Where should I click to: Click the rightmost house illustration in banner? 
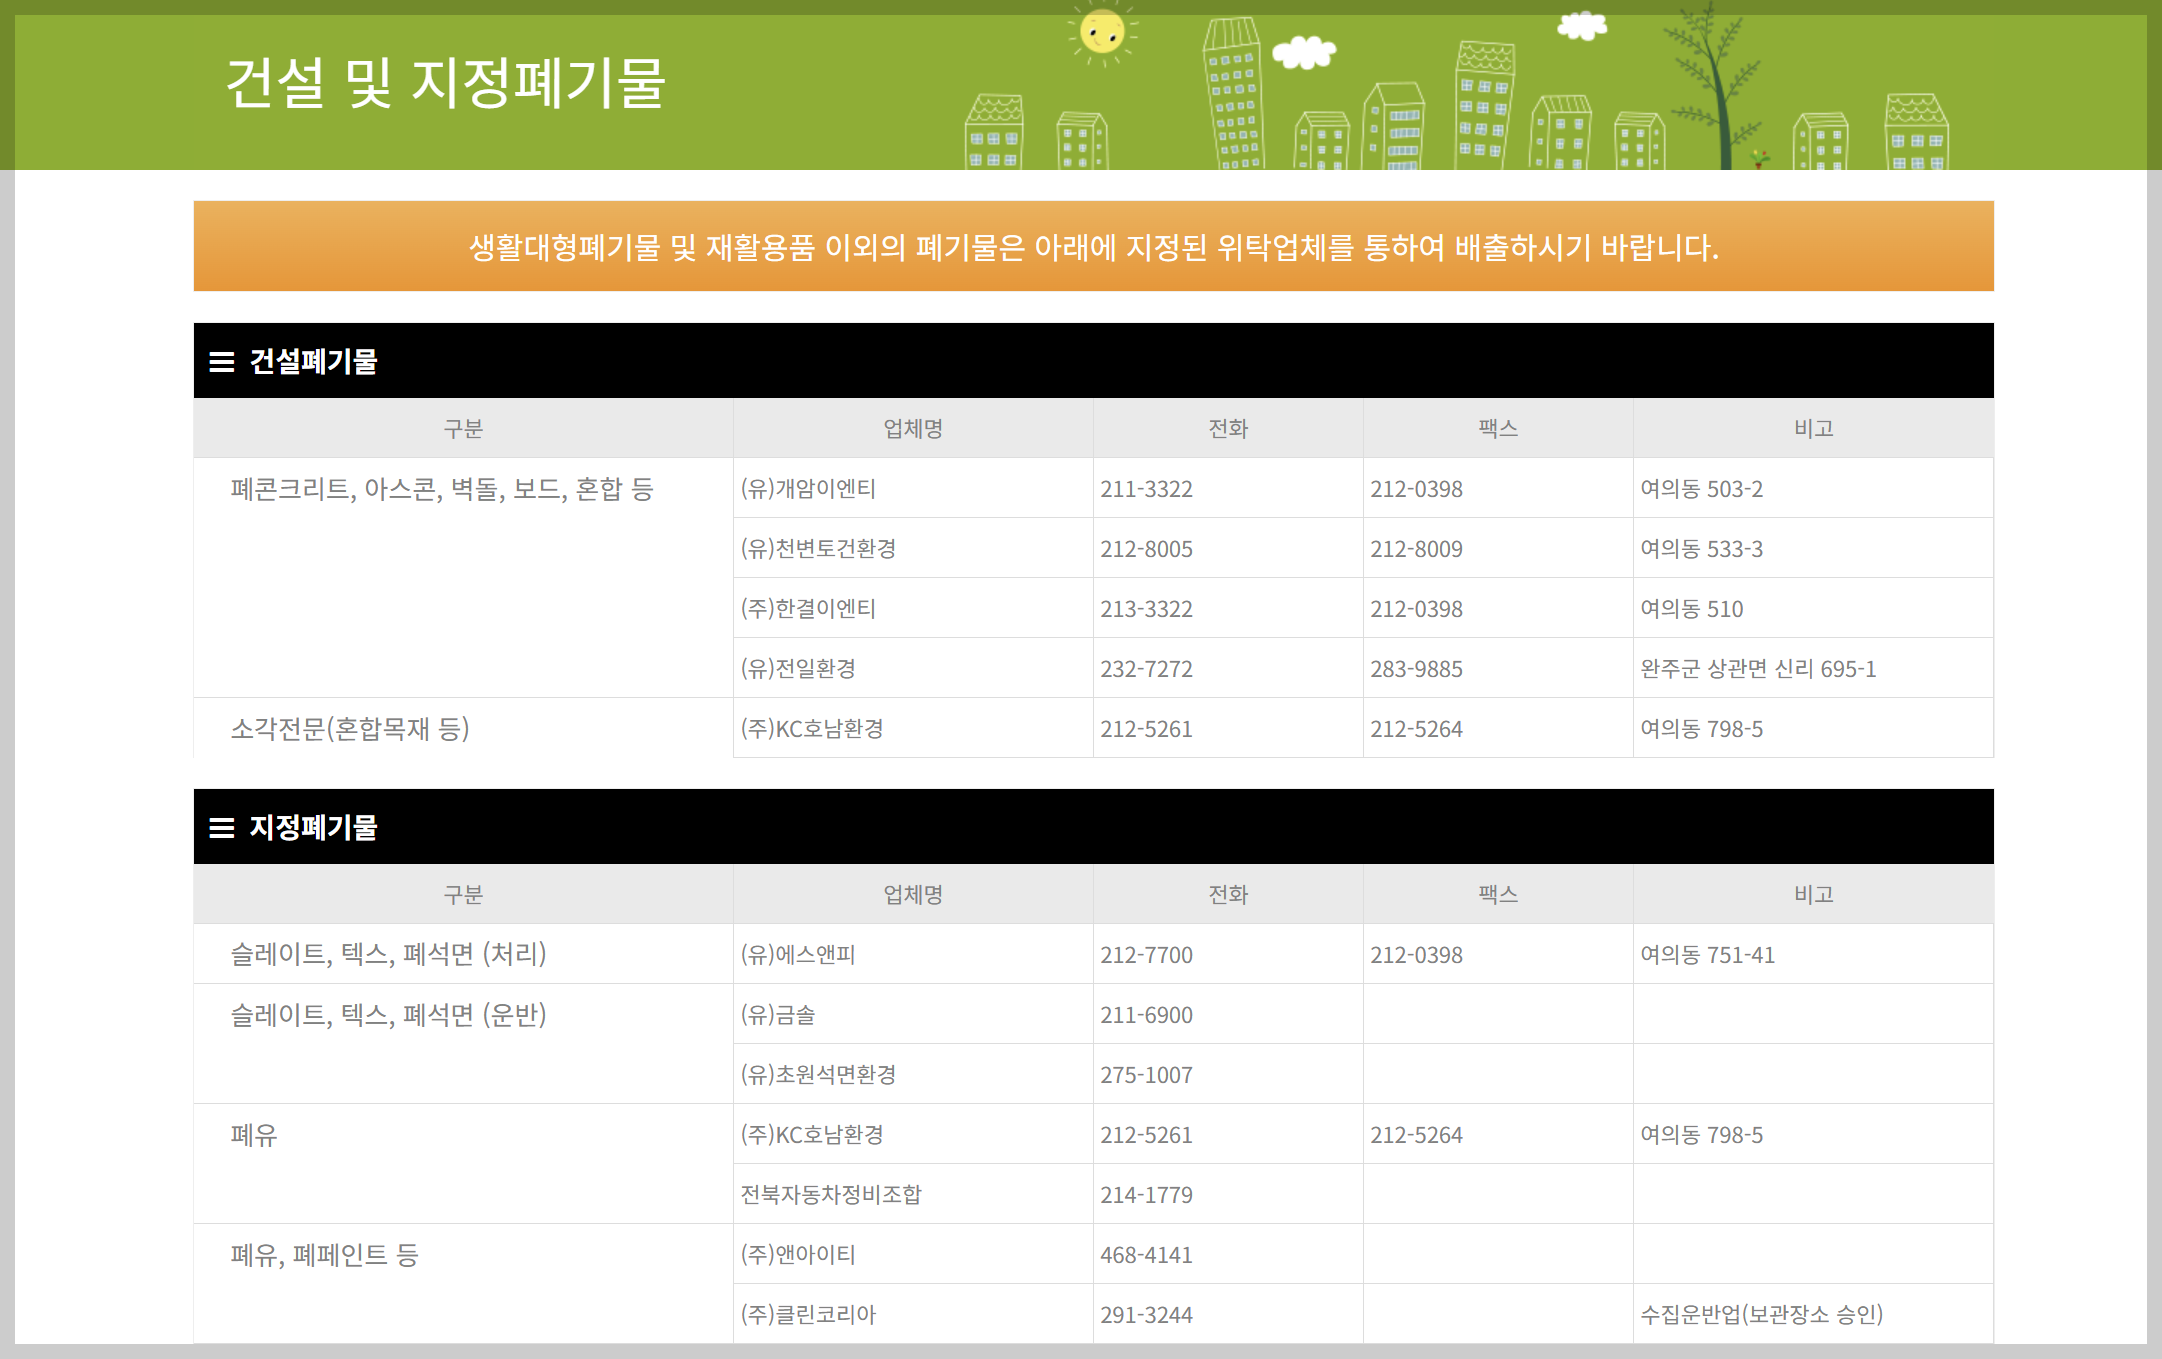coord(1916,132)
